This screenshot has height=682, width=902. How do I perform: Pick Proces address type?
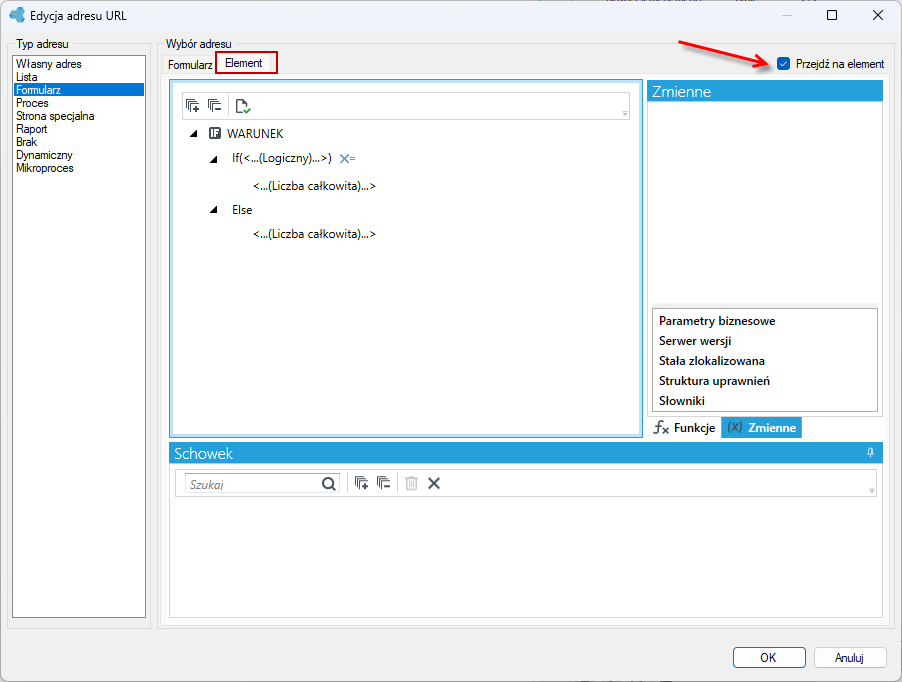click(79, 103)
